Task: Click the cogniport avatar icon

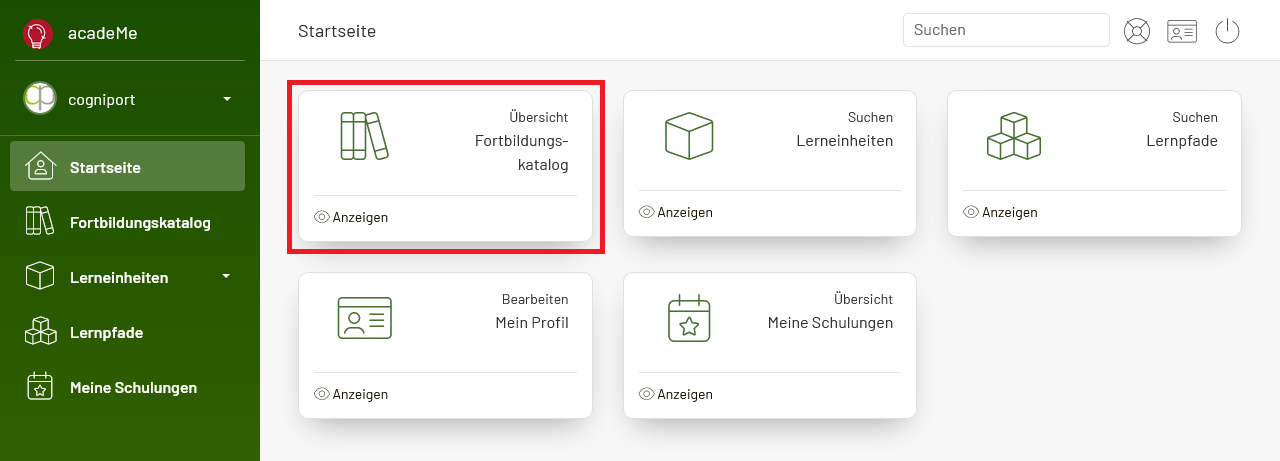Action: coord(40,98)
